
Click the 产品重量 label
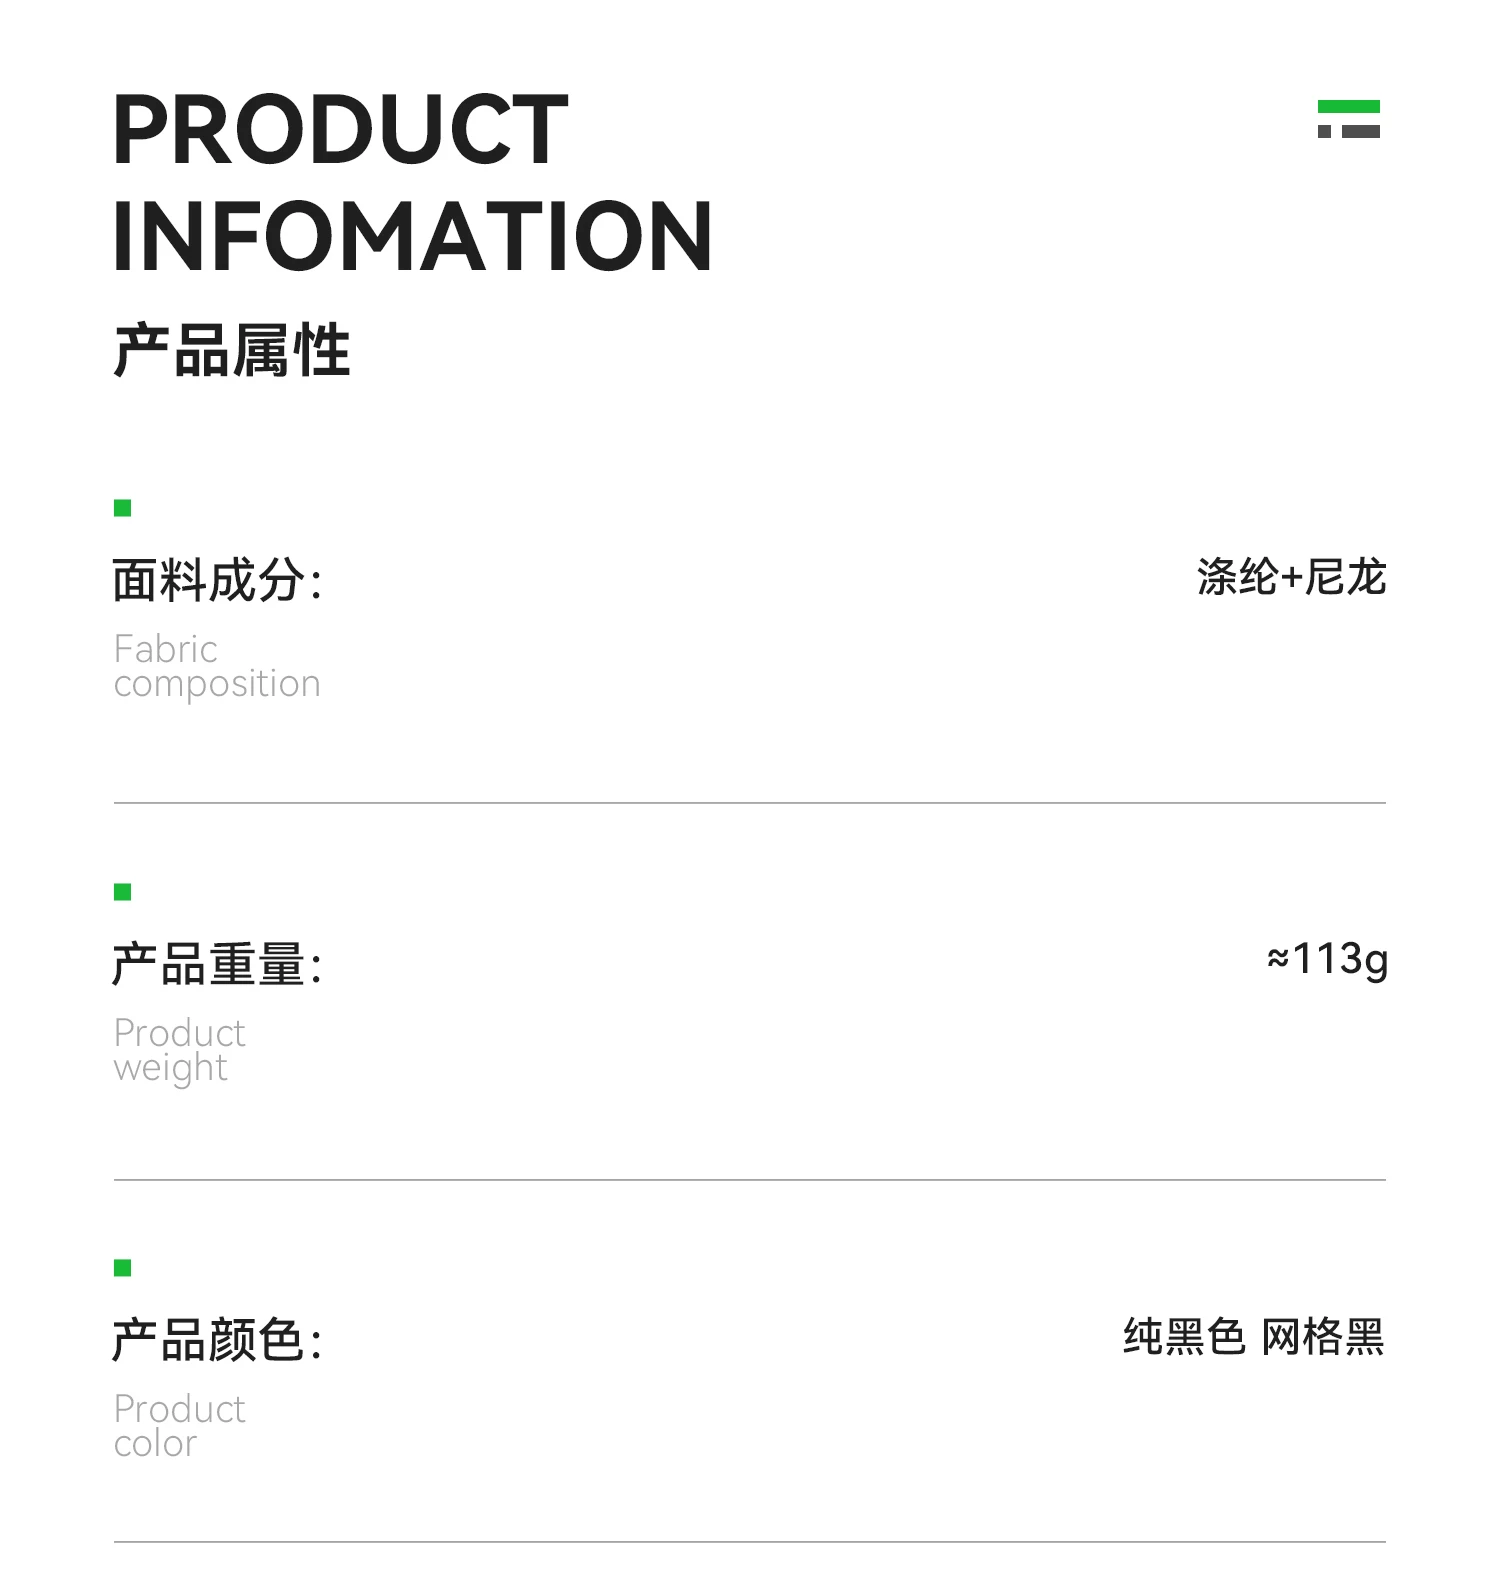tap(217, 965)
